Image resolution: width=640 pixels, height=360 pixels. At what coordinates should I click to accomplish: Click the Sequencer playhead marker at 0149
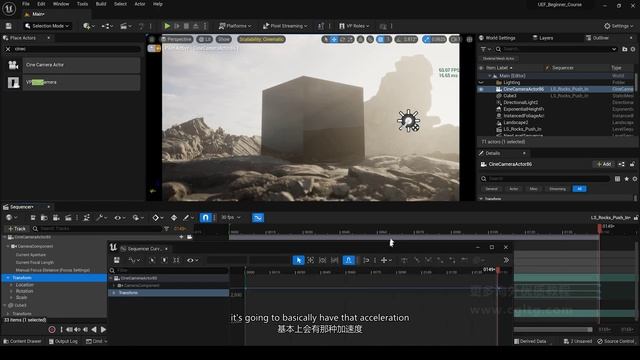[600, 229]
